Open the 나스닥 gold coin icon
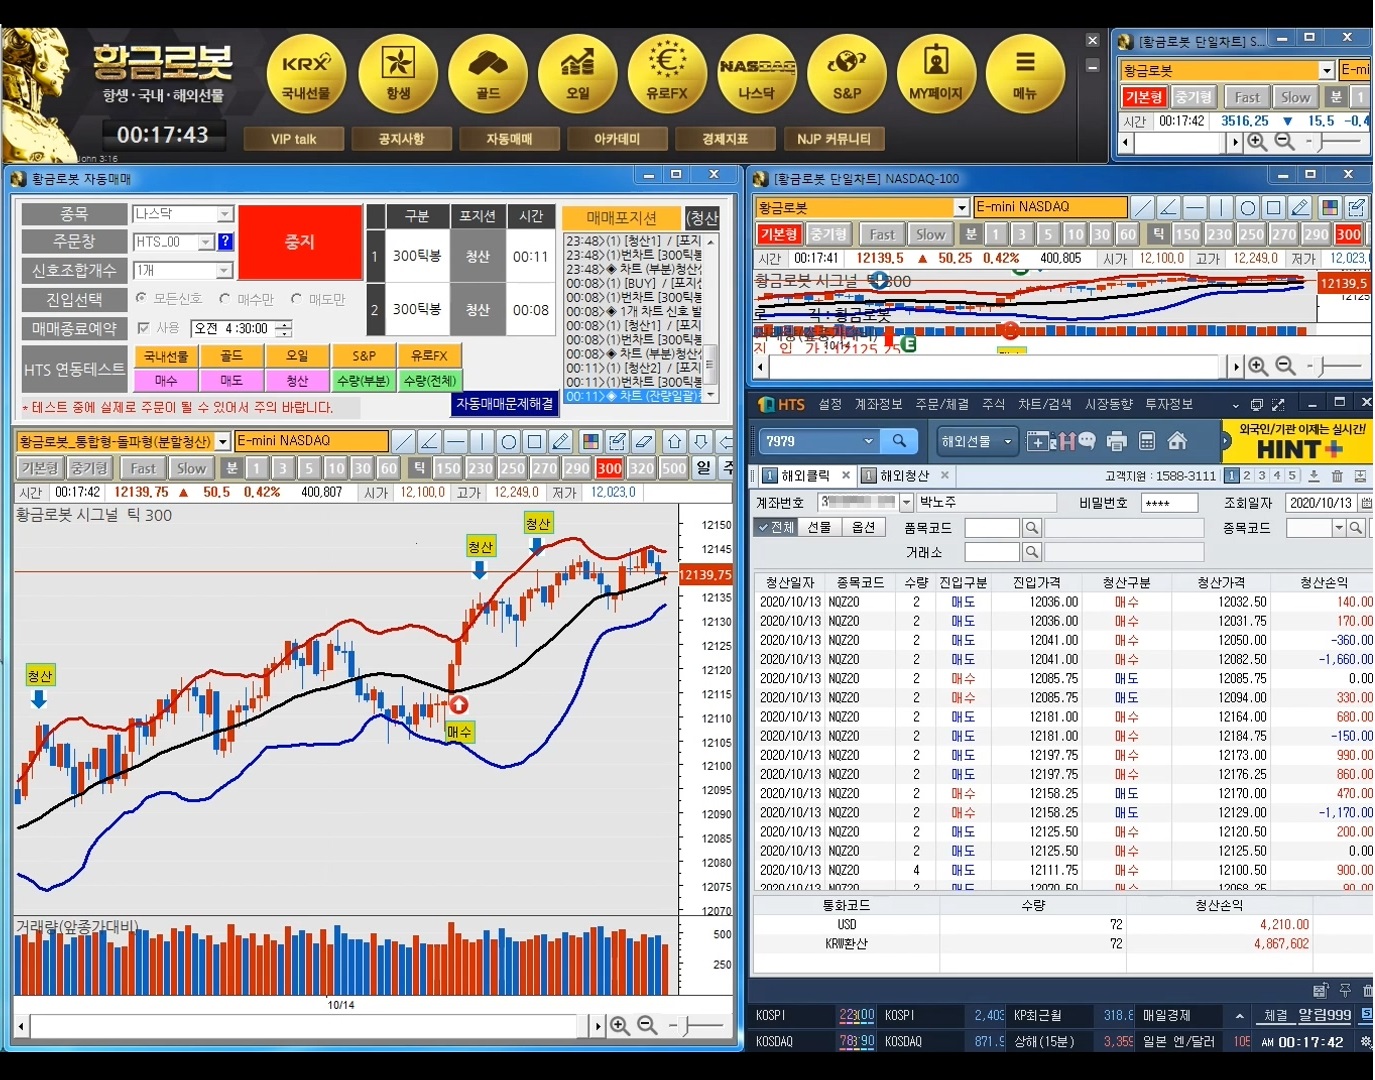The image size is (1375, 1080). click(x=757, y=74)
